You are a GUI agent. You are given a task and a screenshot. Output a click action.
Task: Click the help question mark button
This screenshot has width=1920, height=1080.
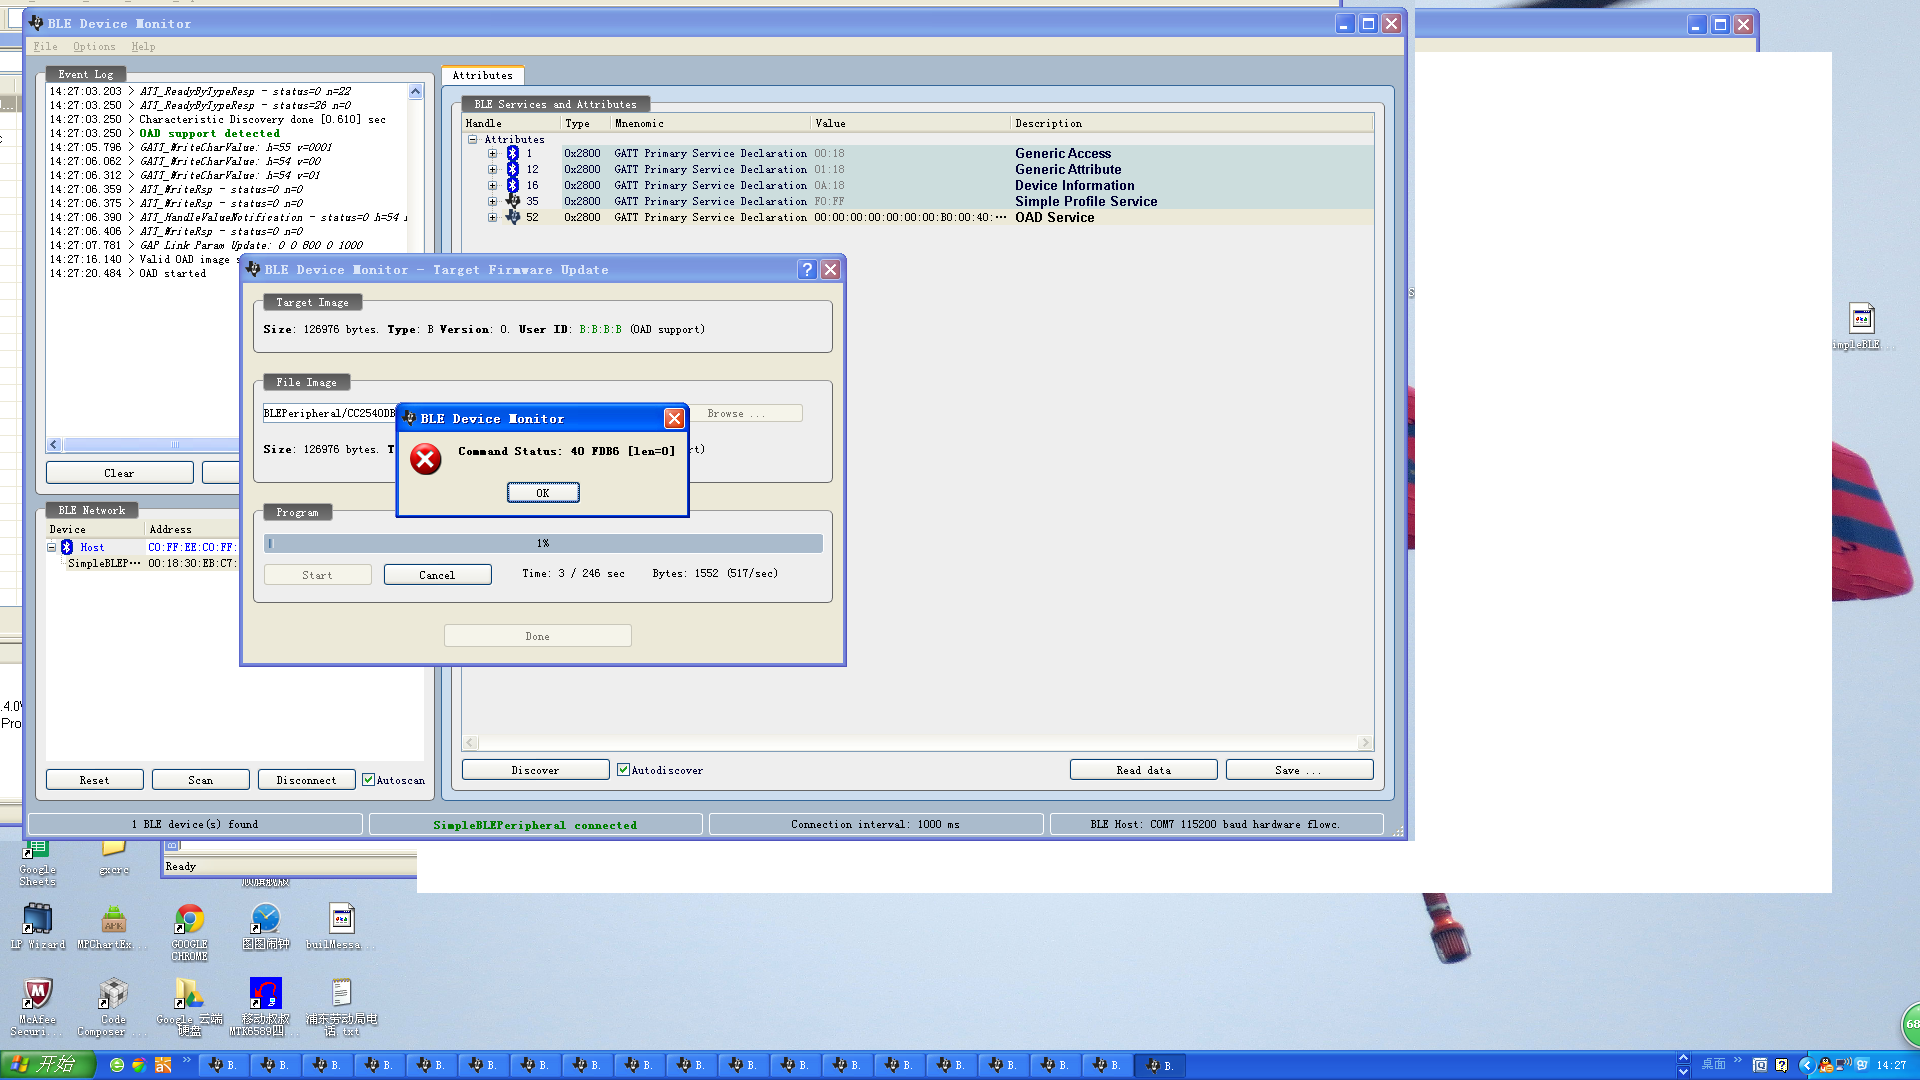pyautogui.click(x=807, y=270)
